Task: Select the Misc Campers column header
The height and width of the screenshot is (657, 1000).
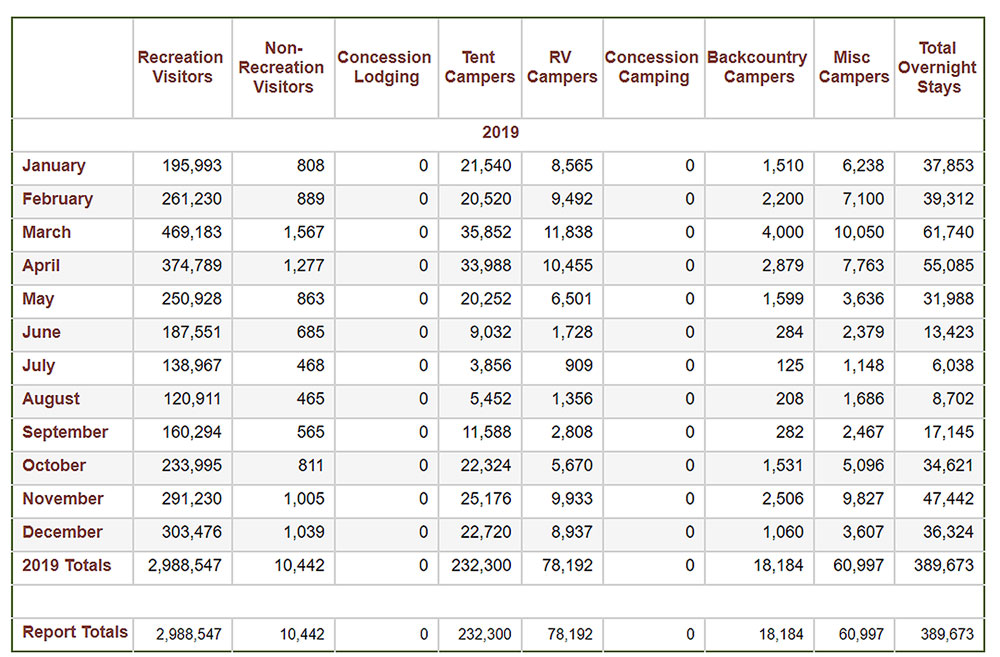Action: (x=853, y=68)
